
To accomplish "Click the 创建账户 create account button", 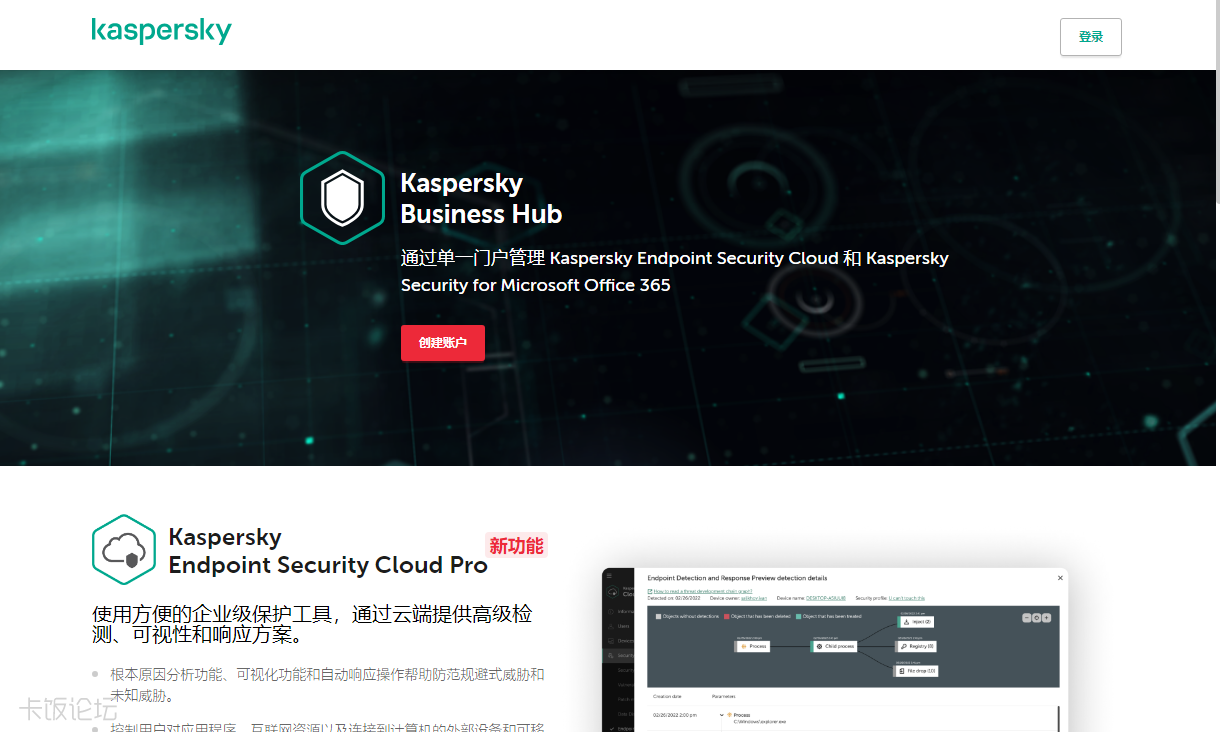I will (x=443, y=343).
